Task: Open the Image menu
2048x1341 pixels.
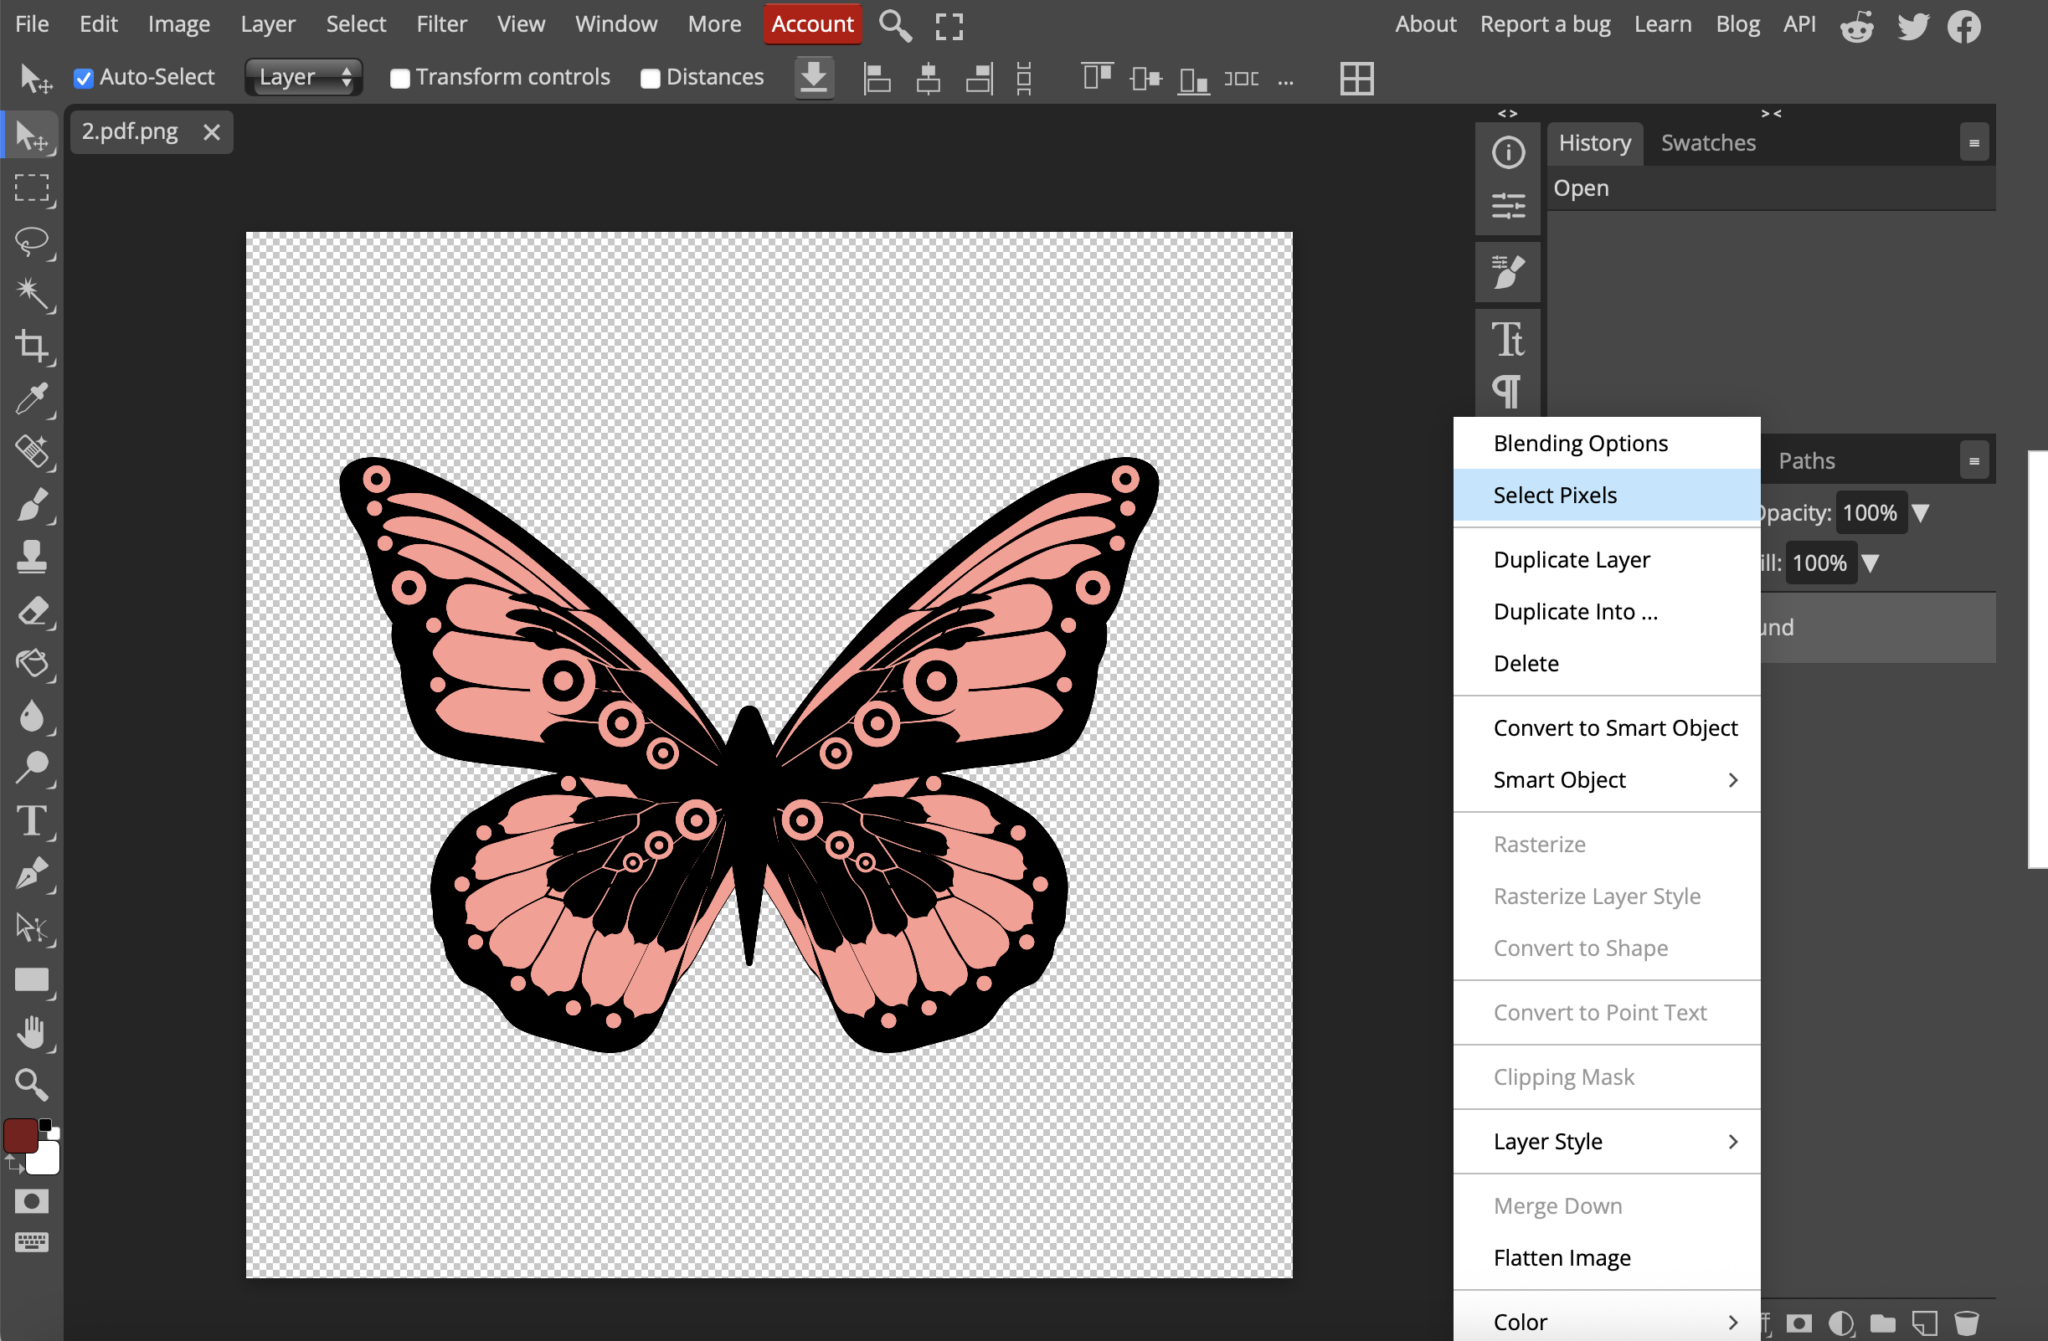Action: point(178,23)
